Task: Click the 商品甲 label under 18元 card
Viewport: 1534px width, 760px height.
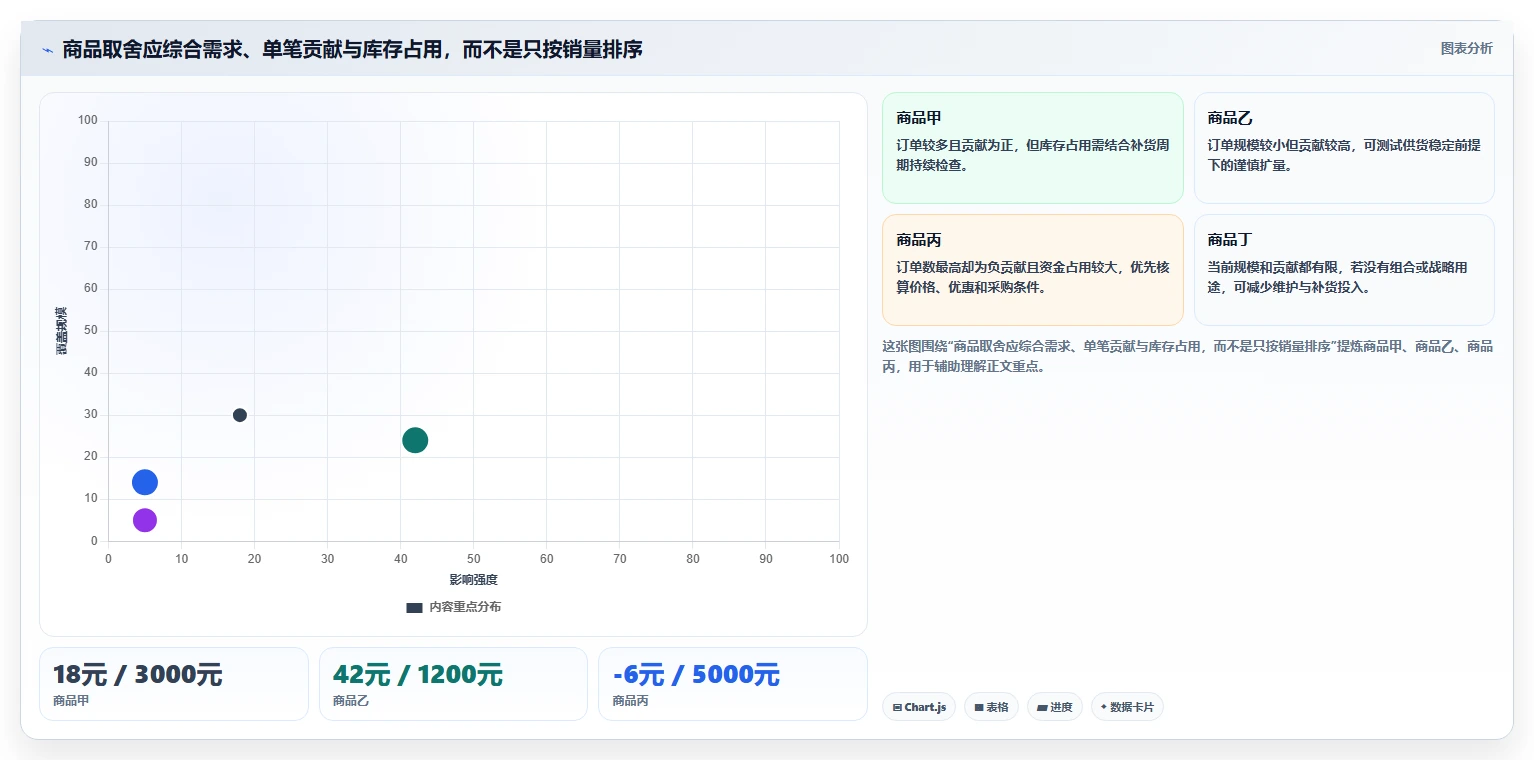Action: pyautogui.click(x=71, y=701)
